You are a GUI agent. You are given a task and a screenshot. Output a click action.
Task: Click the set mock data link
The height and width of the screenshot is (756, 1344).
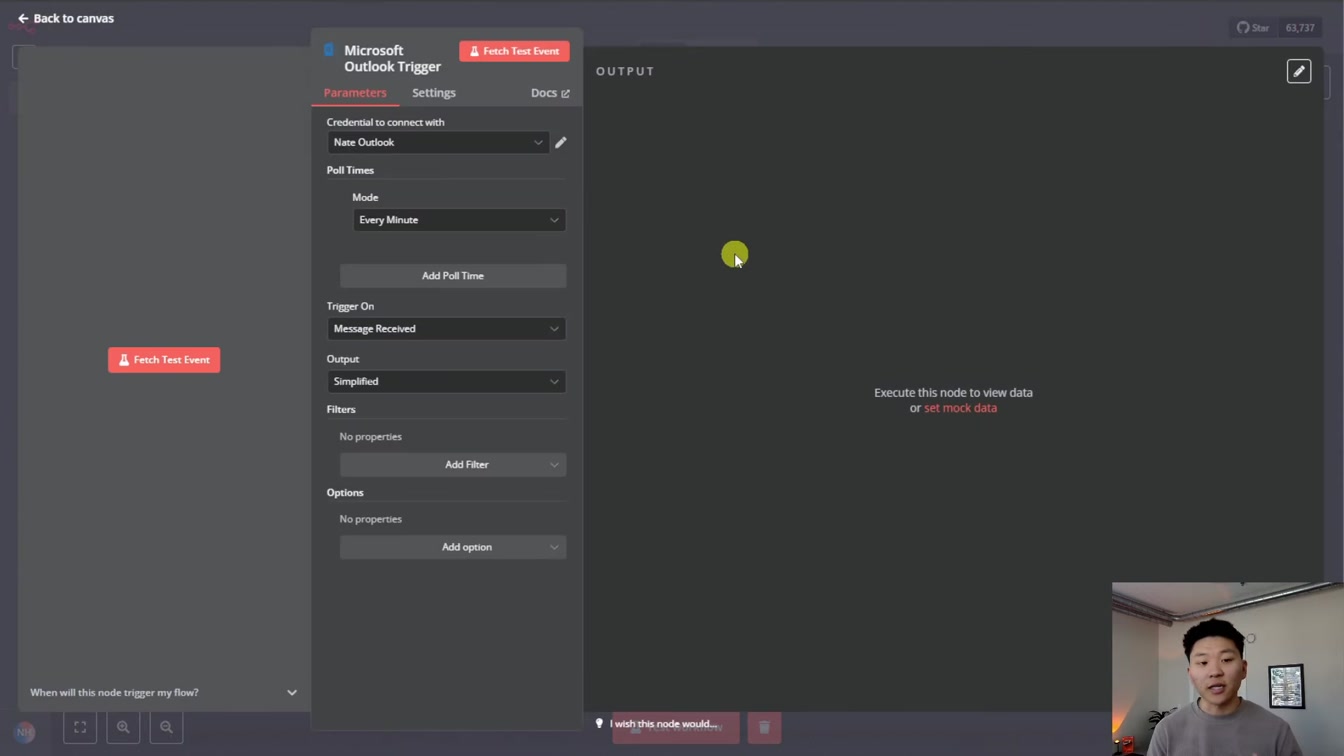coord(960,408)
